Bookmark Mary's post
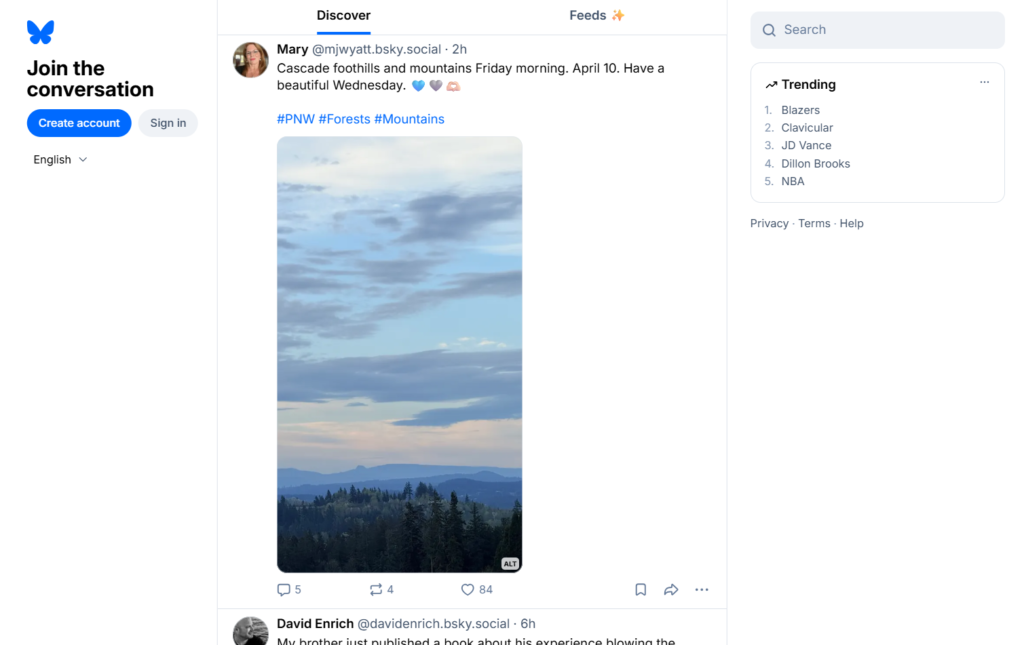 pos(641,590)
